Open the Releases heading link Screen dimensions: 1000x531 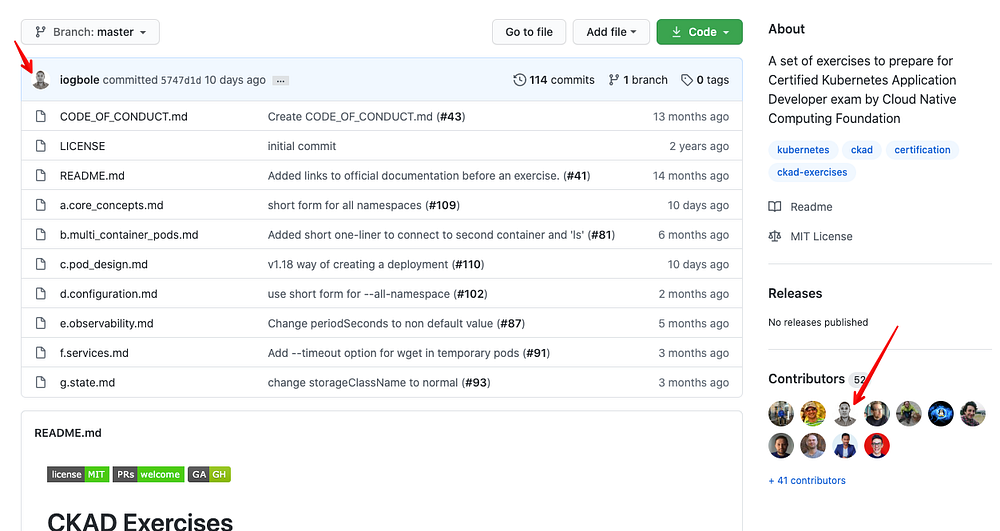(x=795, y=293)
